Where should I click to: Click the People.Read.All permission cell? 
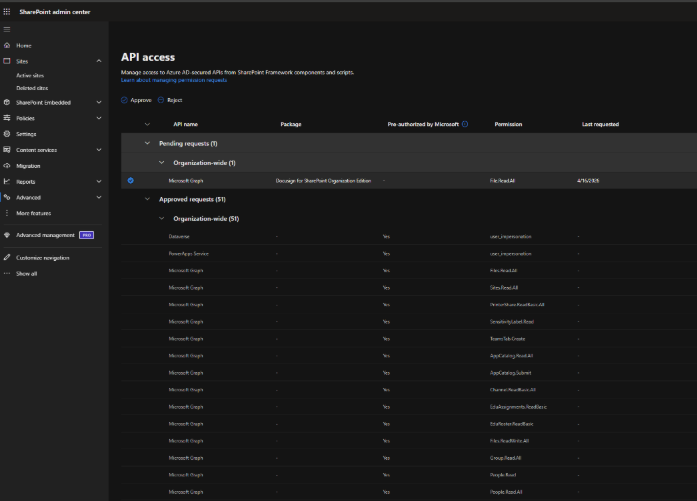tap(506, 492)
